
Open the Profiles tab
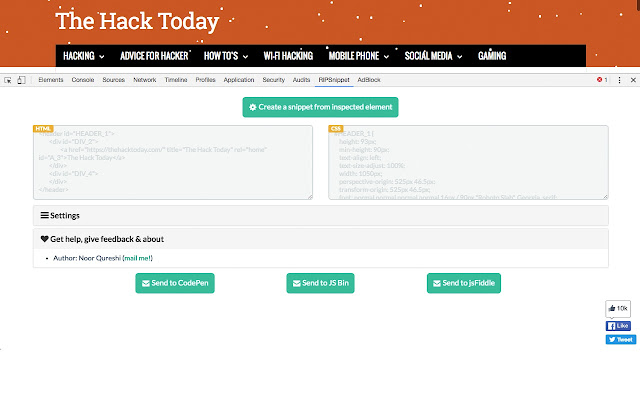coord(205,80)
